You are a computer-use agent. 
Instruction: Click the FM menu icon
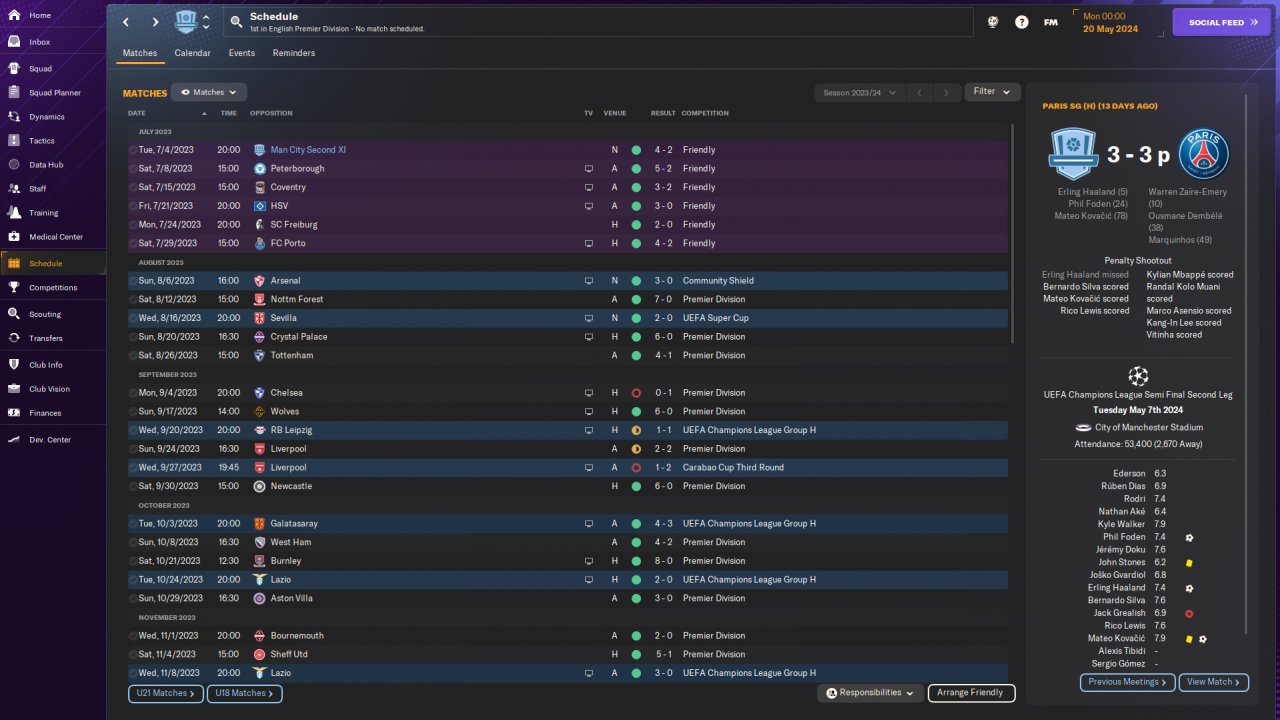click(1050, 22)
